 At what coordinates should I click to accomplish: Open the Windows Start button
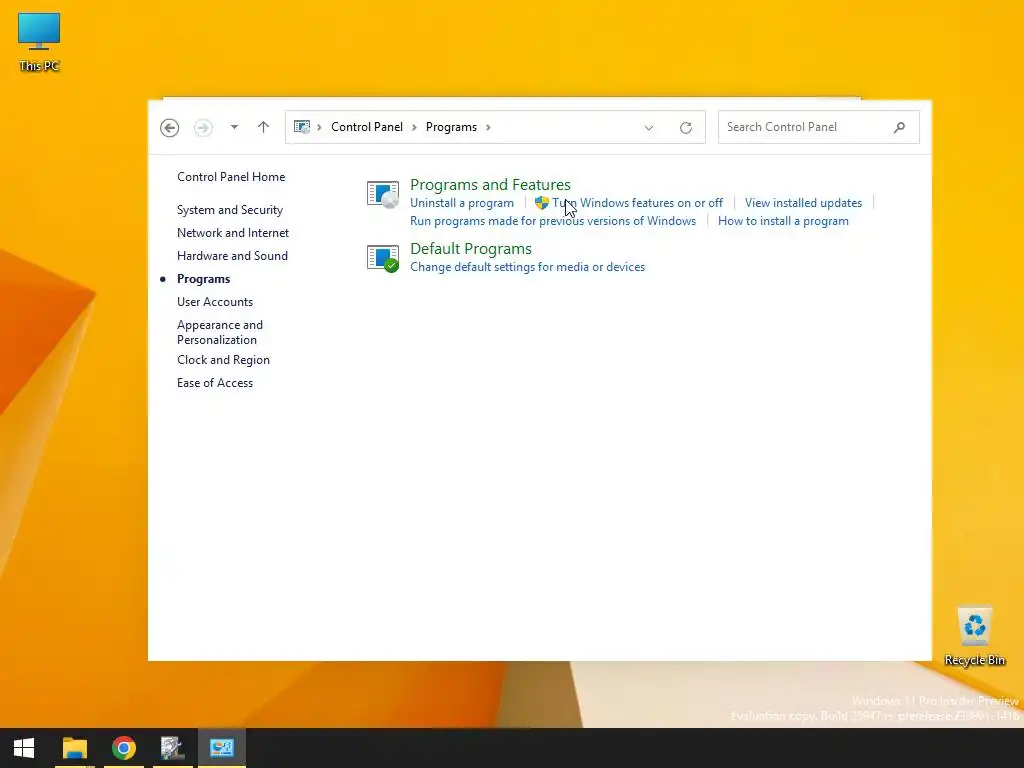click(x=24, y=748)
